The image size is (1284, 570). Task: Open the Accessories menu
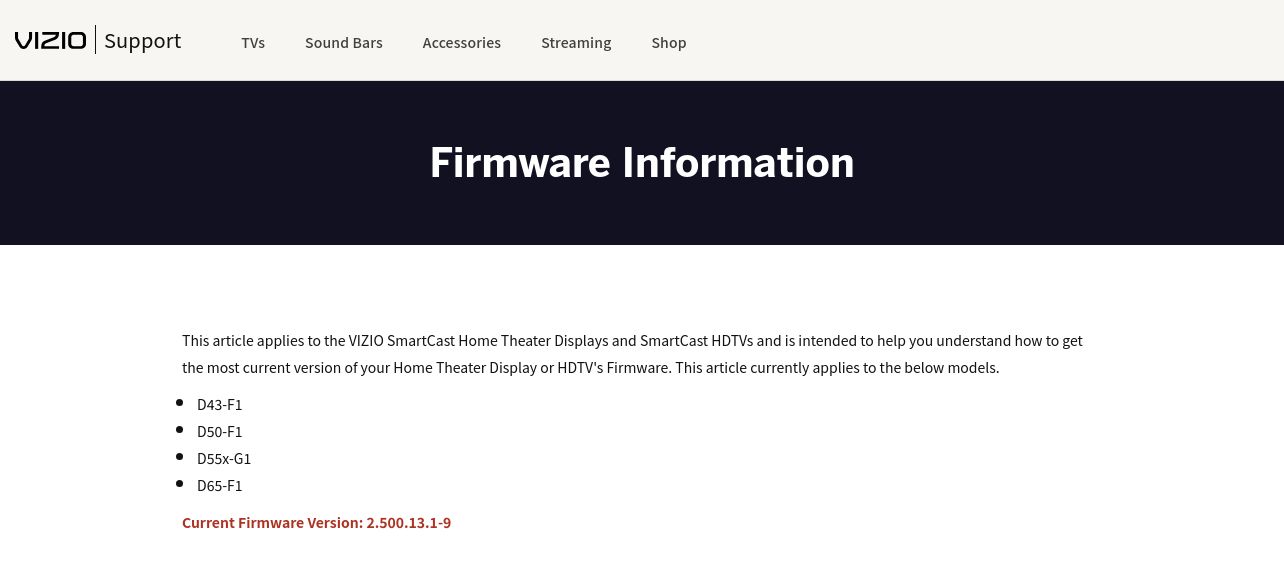462,42
